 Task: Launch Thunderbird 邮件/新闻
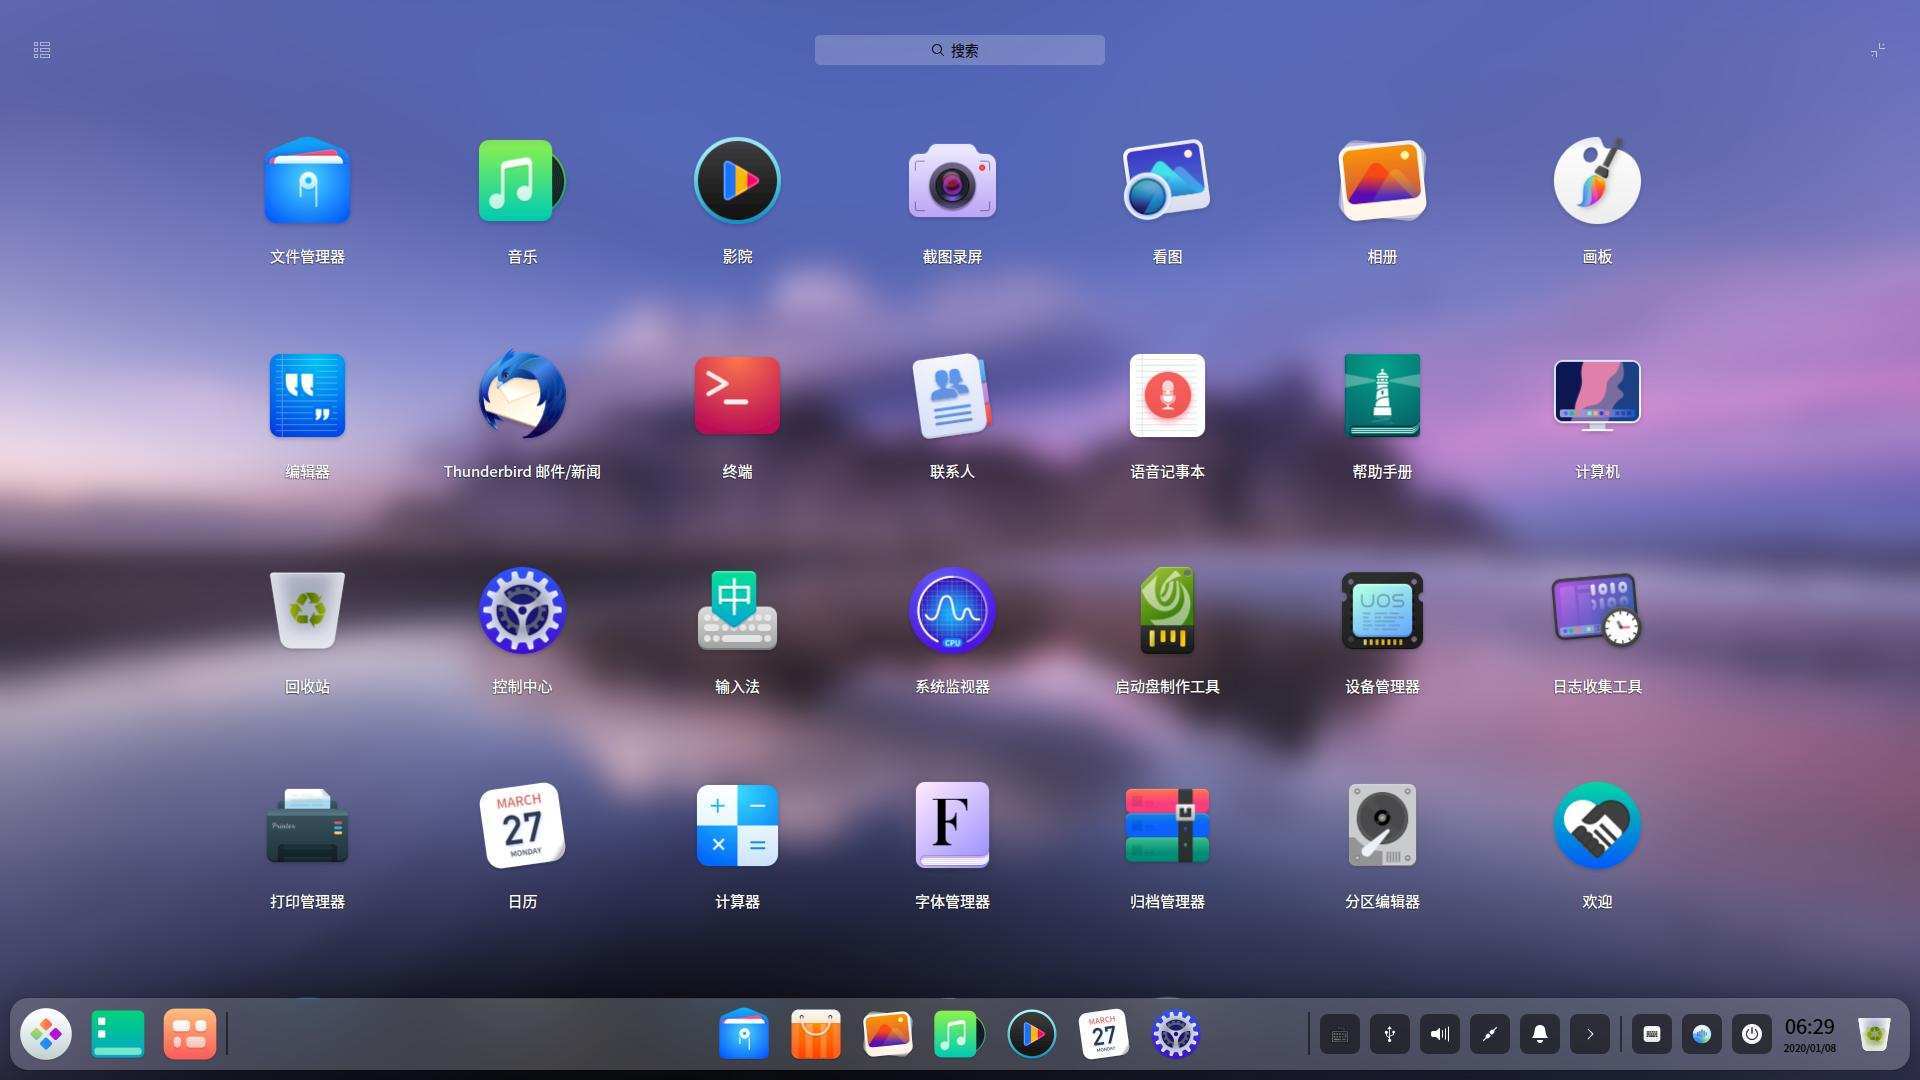(x=522, y=396)
